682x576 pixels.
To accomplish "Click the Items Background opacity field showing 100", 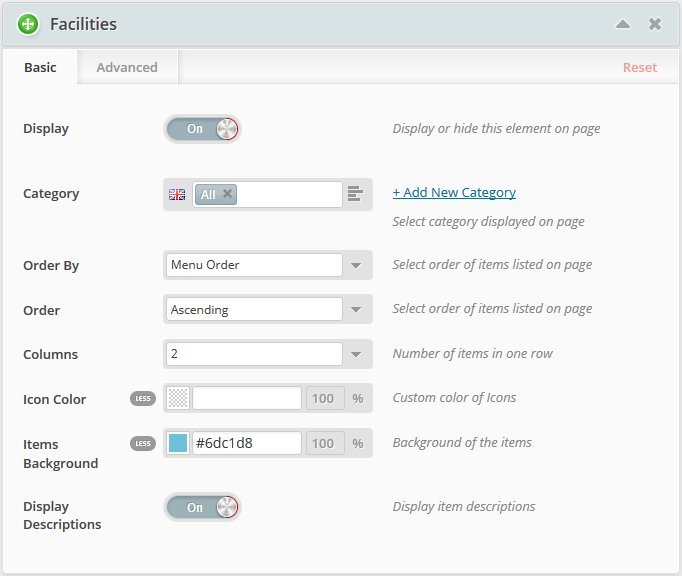I will [325, 443].
